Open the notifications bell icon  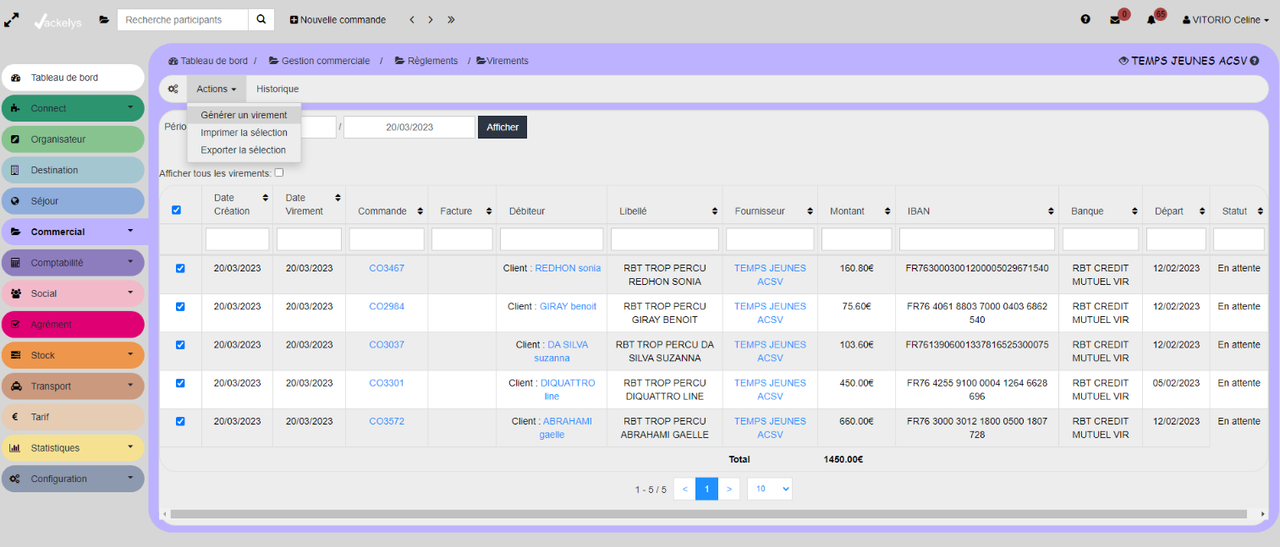1151,20
